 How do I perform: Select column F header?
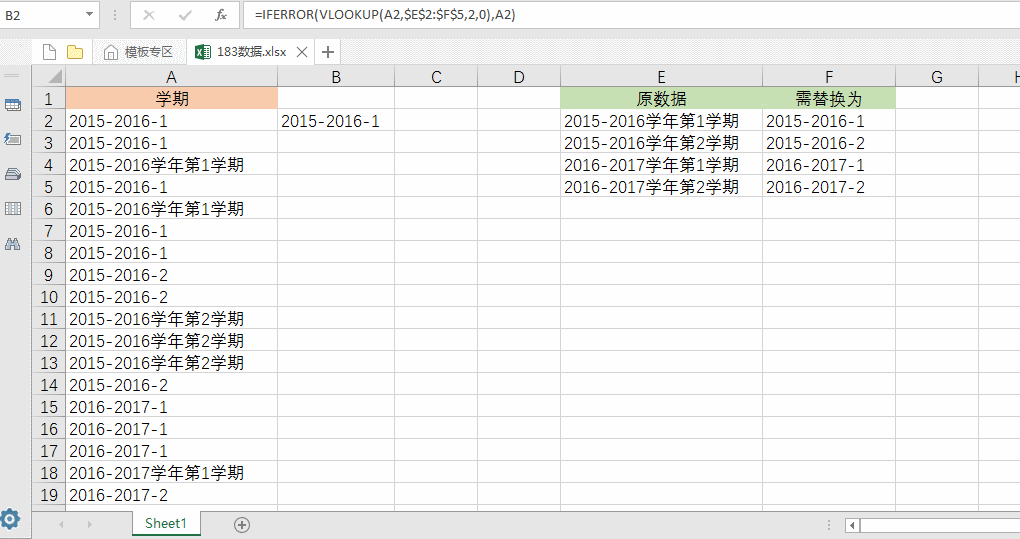[829, 77]
